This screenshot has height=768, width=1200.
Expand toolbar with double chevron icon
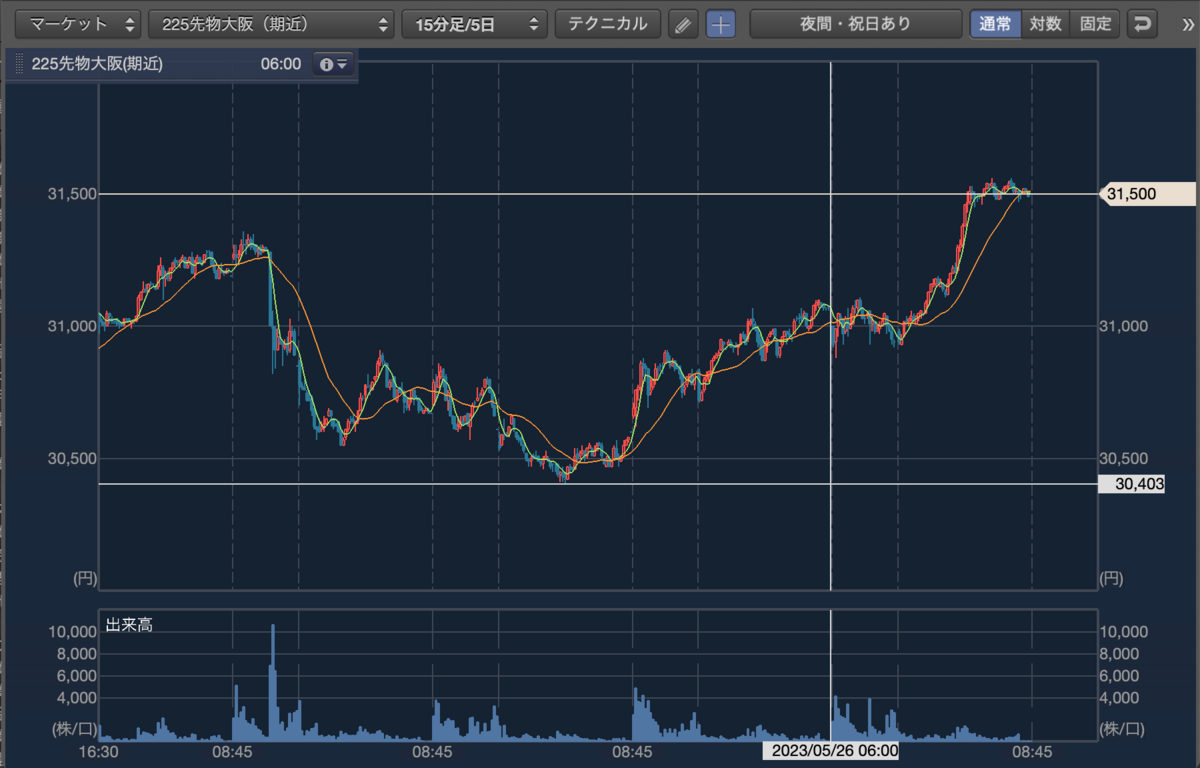click(x=1187, y=24)
